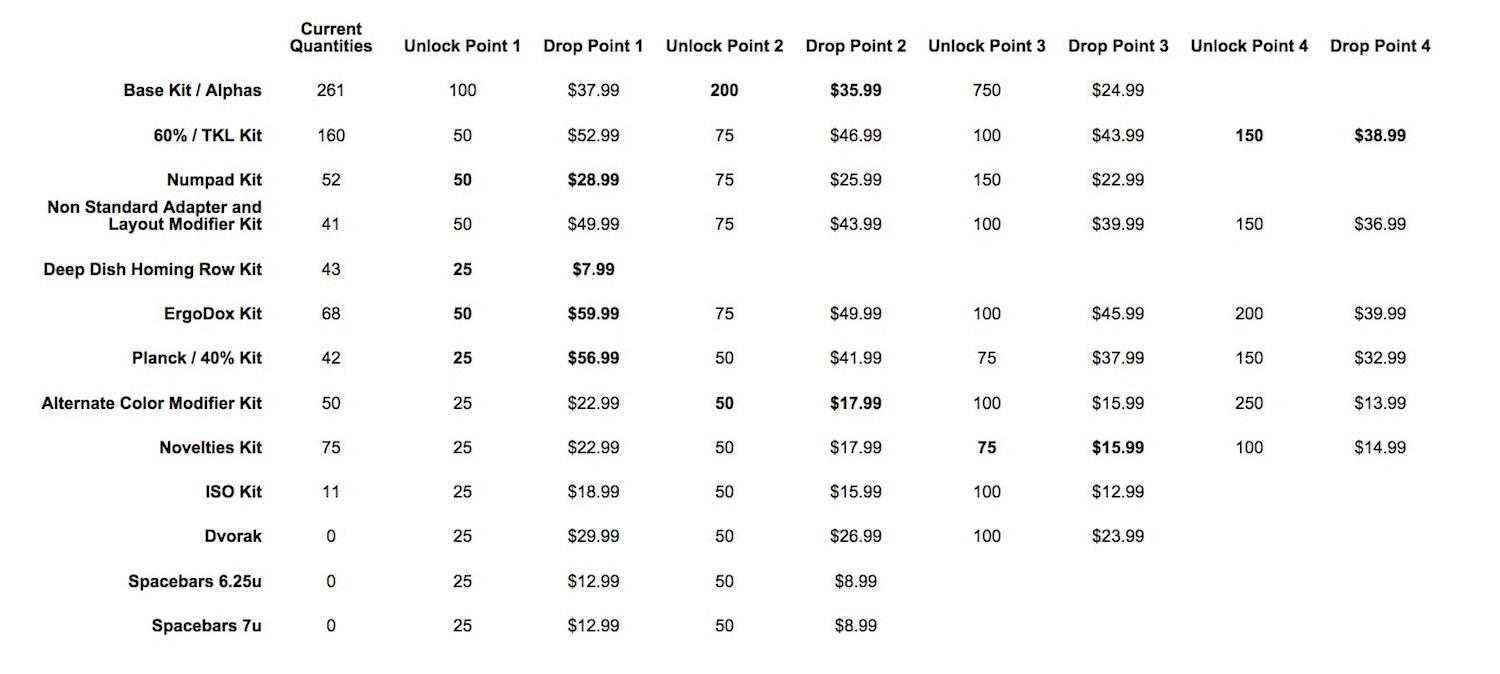This screenshot has height=674, width=1500.
Task: Select the Unlock Point 1 header
Action: pos(462,46)
